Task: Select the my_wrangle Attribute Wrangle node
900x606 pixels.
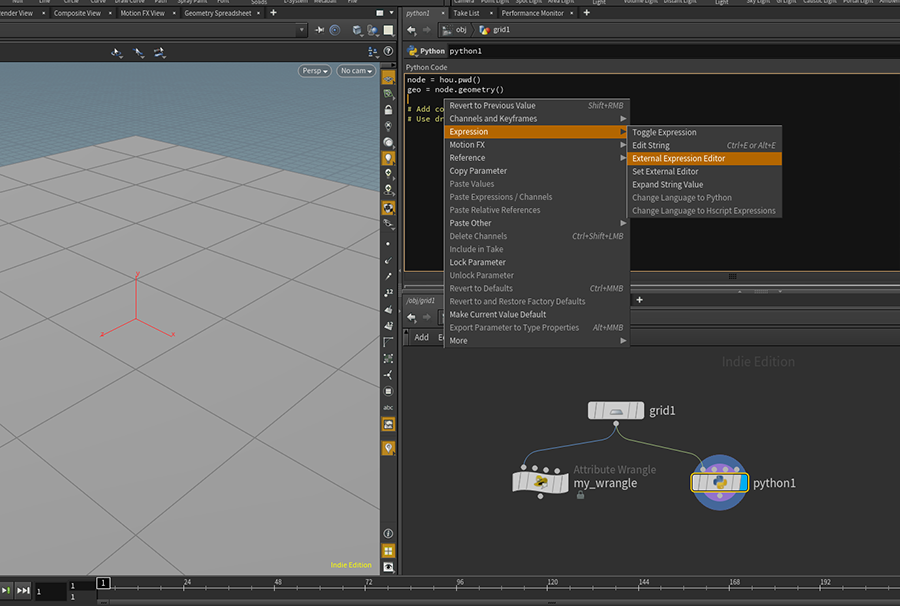Action: [x=540, y=483]
